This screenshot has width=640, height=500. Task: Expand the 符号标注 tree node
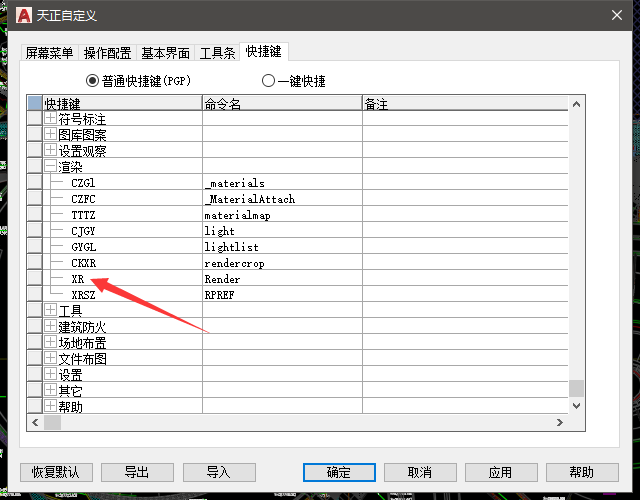tap(50, 120)
